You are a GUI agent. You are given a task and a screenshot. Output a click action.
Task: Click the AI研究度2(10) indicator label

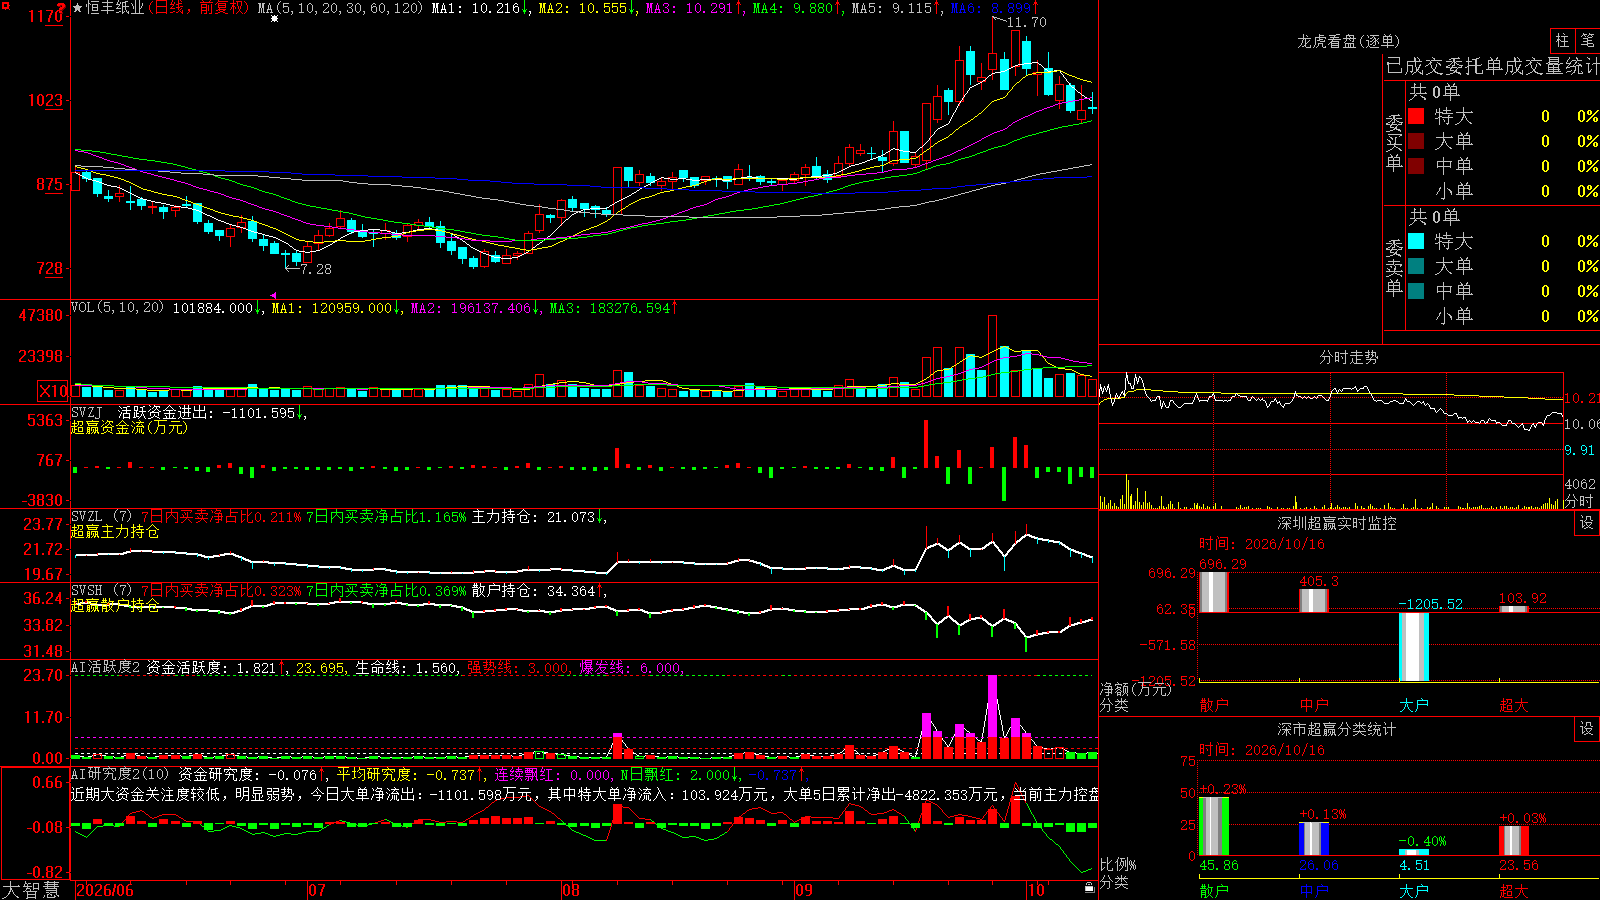pyautogui.click(x=120, y=774)
